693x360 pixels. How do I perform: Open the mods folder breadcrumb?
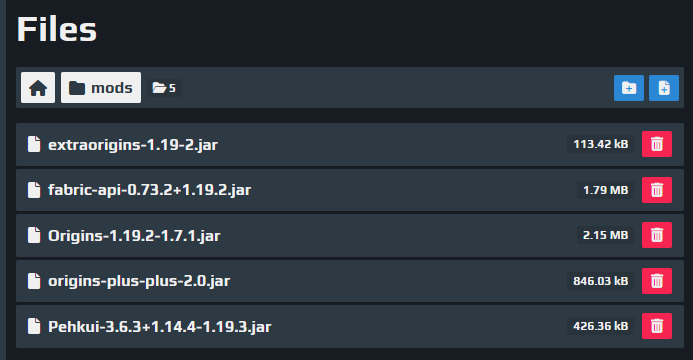101,87
